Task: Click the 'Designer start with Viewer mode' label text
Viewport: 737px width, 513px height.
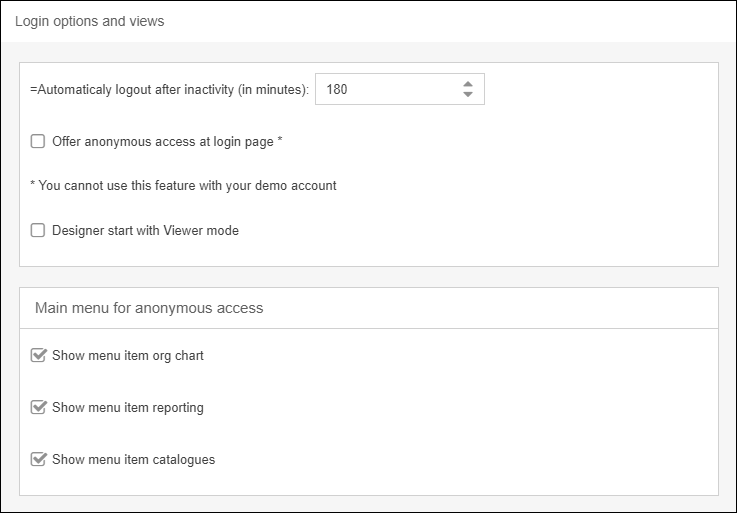Action: click(x=145, y=230)
